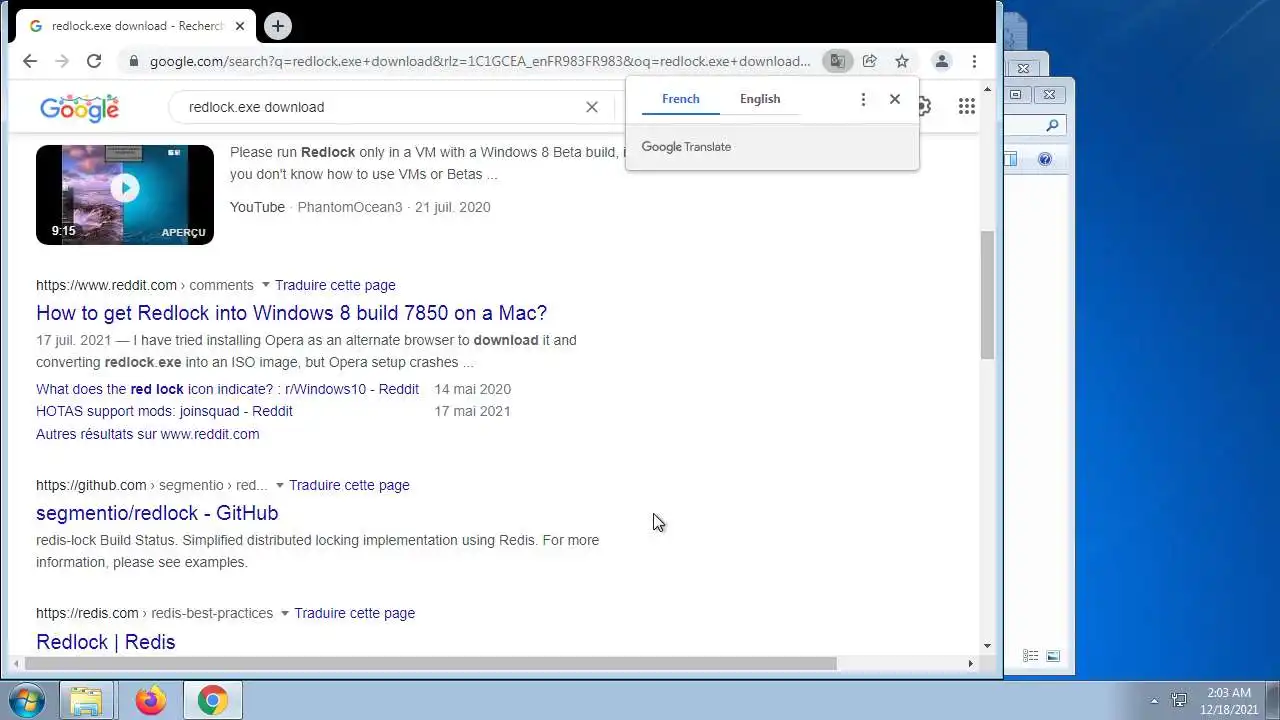Switch to Chrome in the taskbar

[212, 700]
